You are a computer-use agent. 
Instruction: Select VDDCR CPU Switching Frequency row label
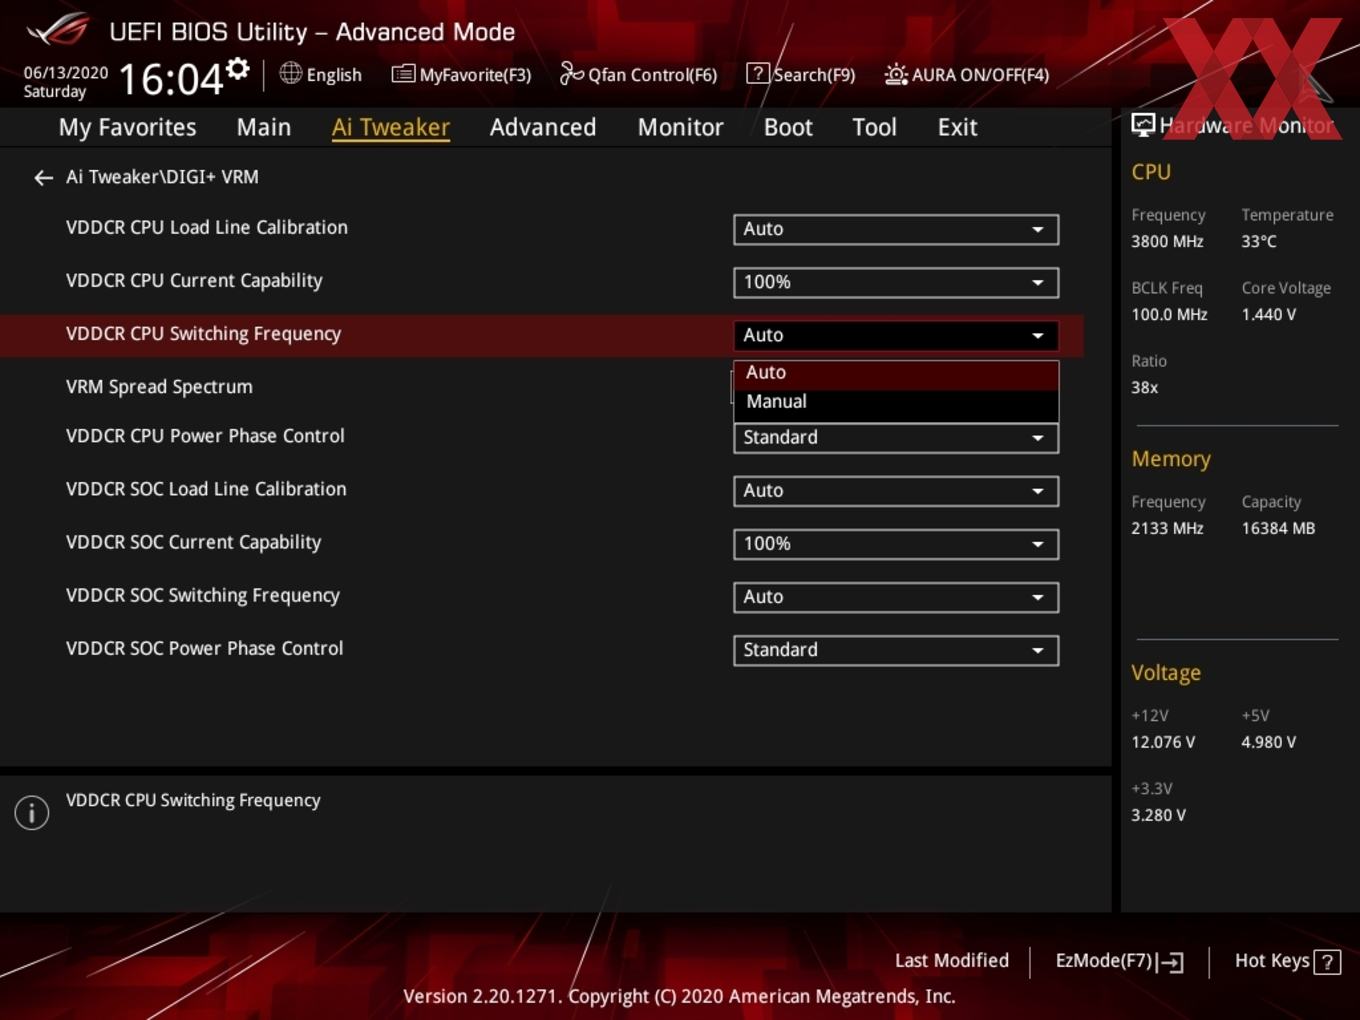click(203, 334)
